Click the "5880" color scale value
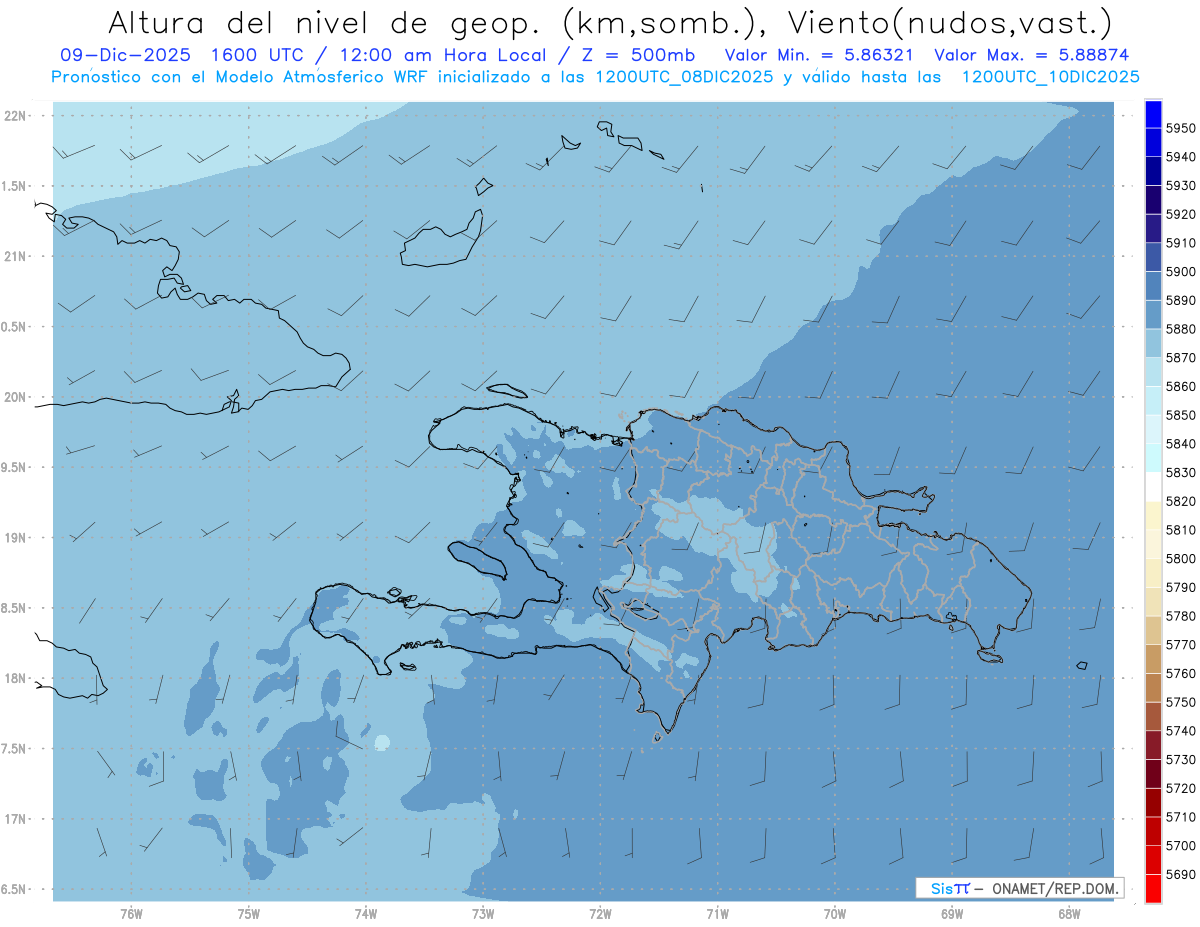1200x927 pixels. pyautogui.click(x=1181, y=328)
